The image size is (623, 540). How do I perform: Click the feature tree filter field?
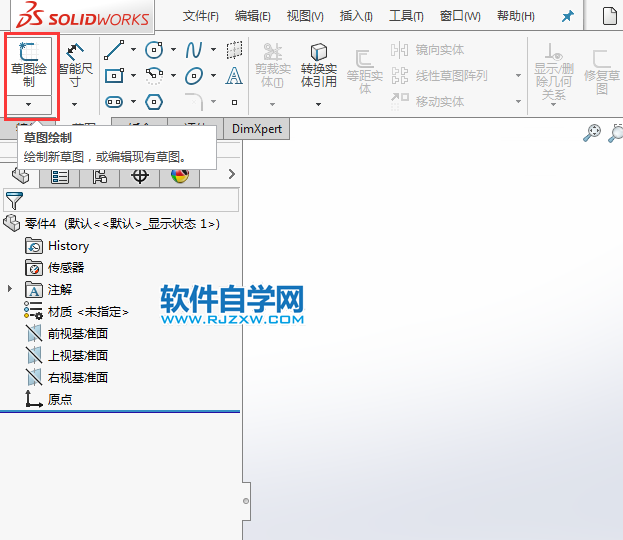point(121,200)
